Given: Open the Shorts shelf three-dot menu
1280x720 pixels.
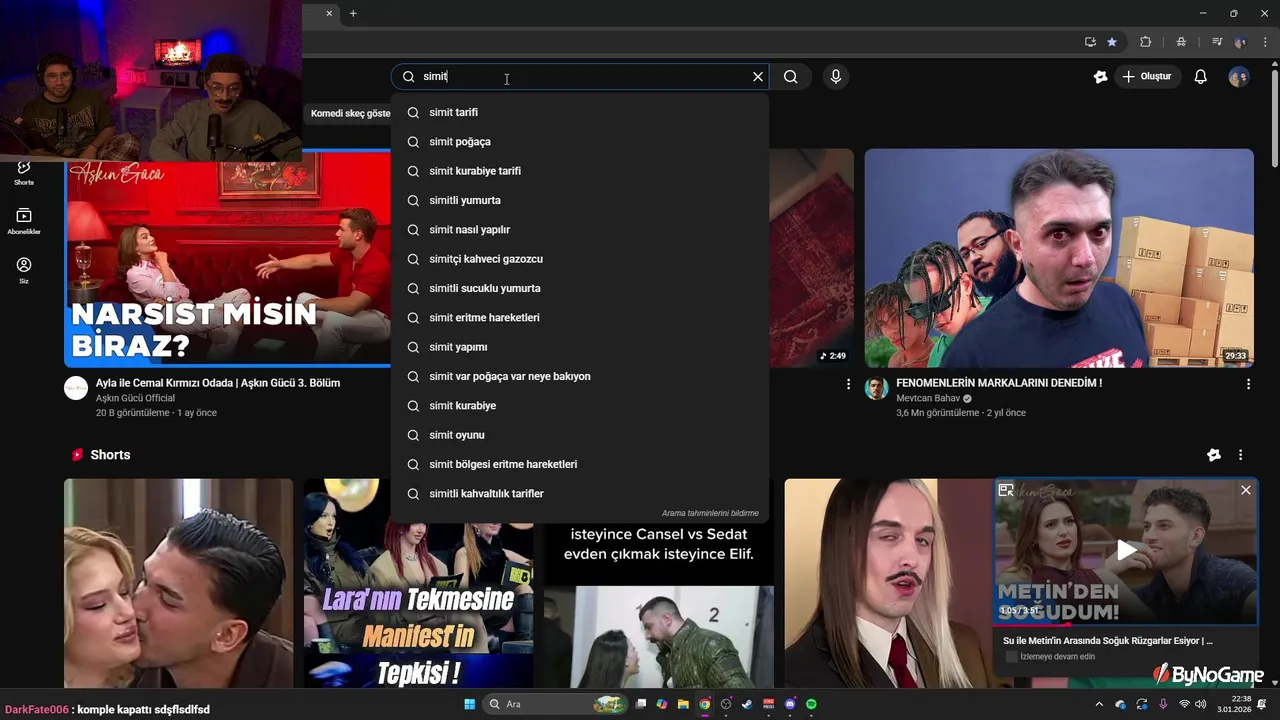Looking at the screenshot, I should click(x=1241, y=455).
